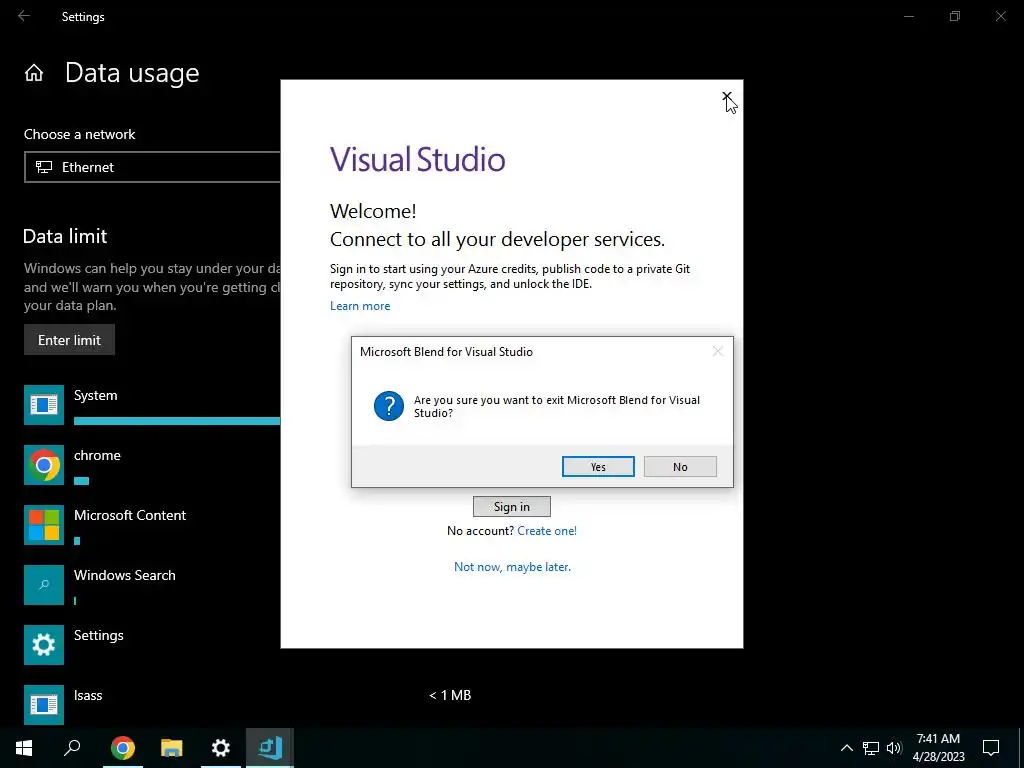Click the Sign in button

pos(511,506)
